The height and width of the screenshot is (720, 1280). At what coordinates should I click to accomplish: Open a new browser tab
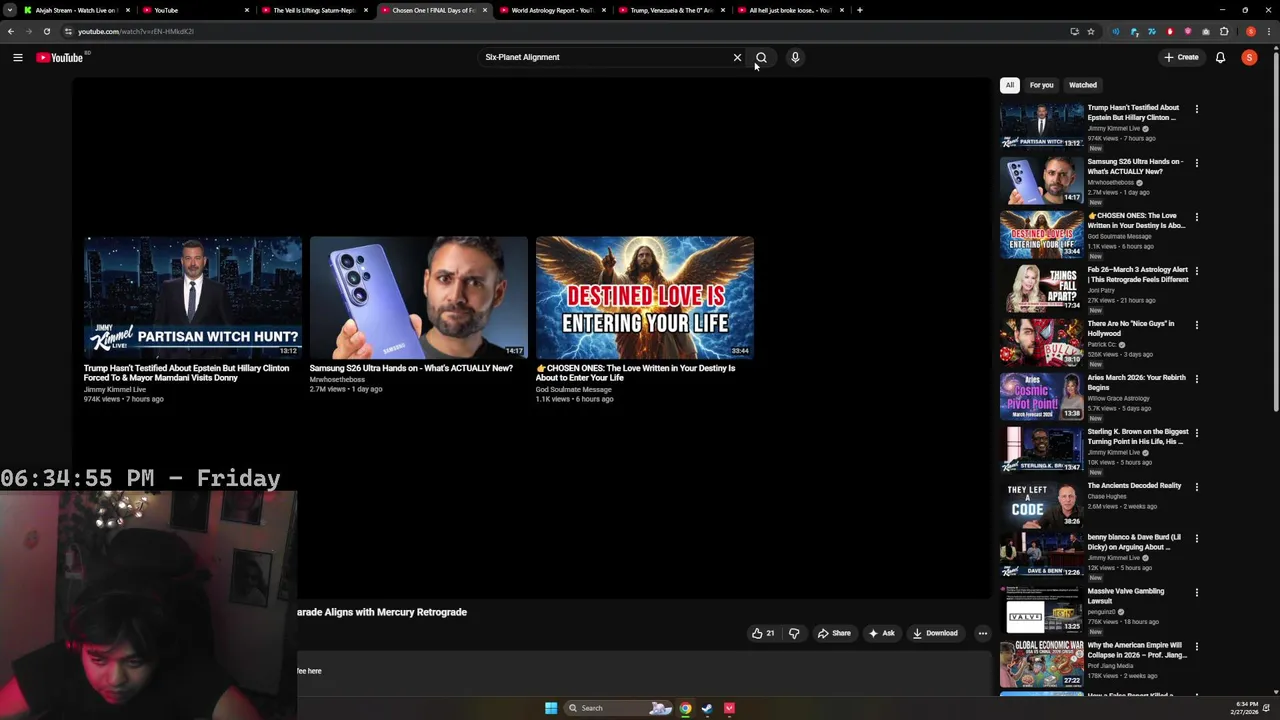click(860, 10)
